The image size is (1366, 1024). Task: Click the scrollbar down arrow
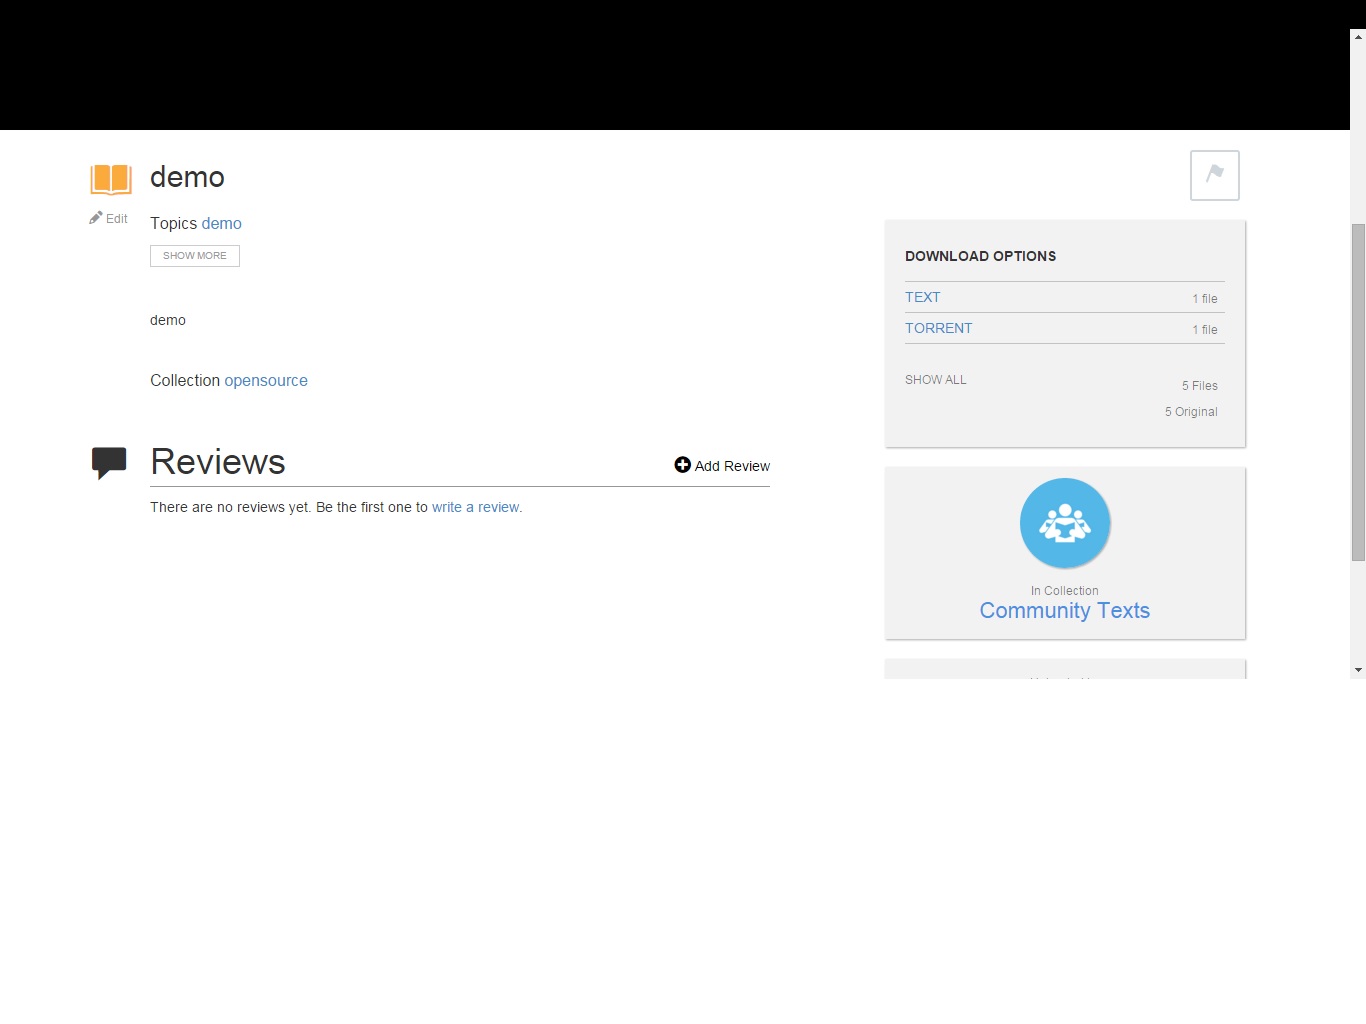click(x=1357, y=670)
